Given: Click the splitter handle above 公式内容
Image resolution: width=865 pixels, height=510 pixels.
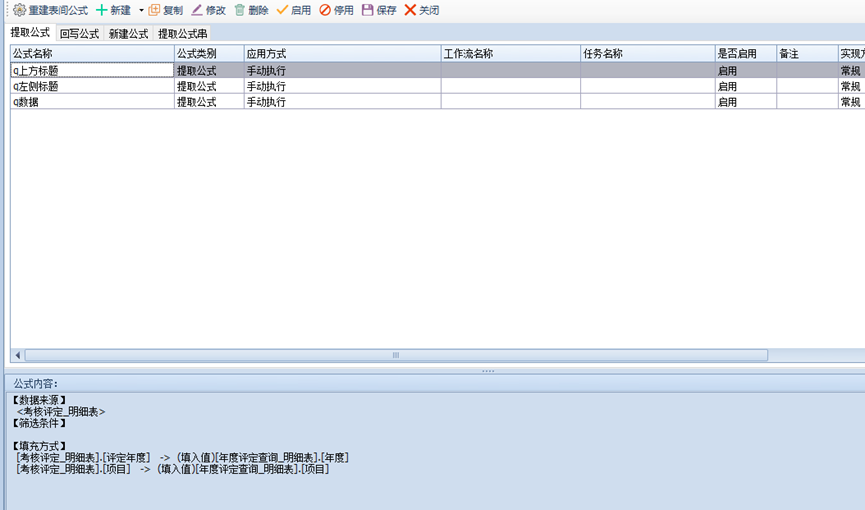Looking at the screenshot, I should point(488,371).
